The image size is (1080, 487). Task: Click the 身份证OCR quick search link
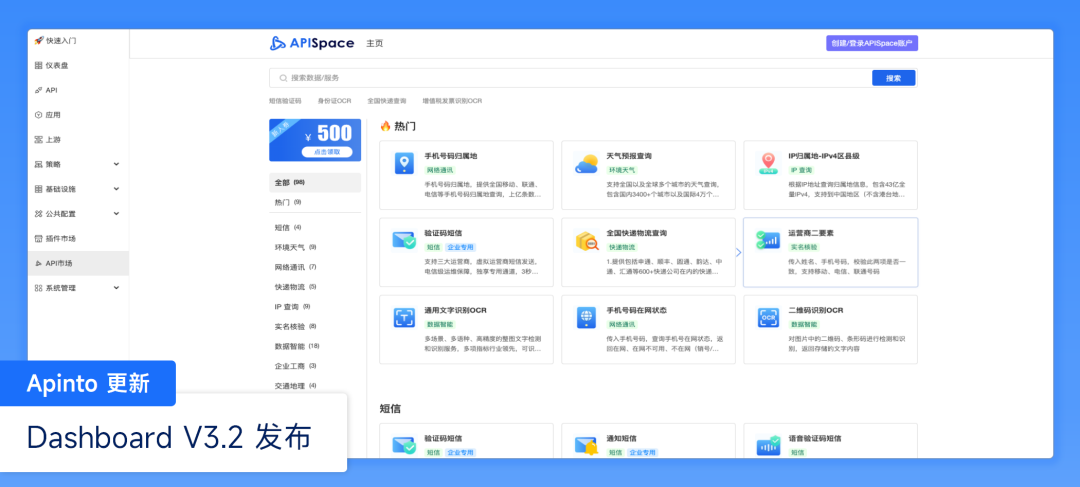click(334, 101)
